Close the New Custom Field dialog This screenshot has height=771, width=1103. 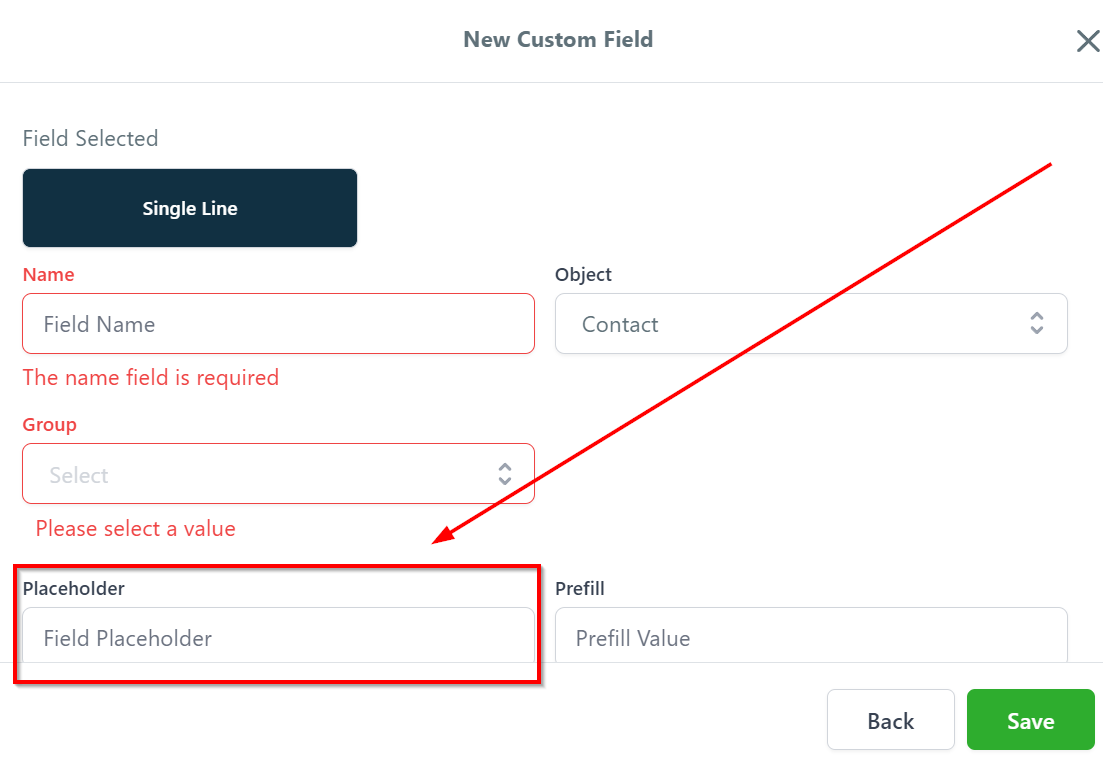pos(1087,41)
